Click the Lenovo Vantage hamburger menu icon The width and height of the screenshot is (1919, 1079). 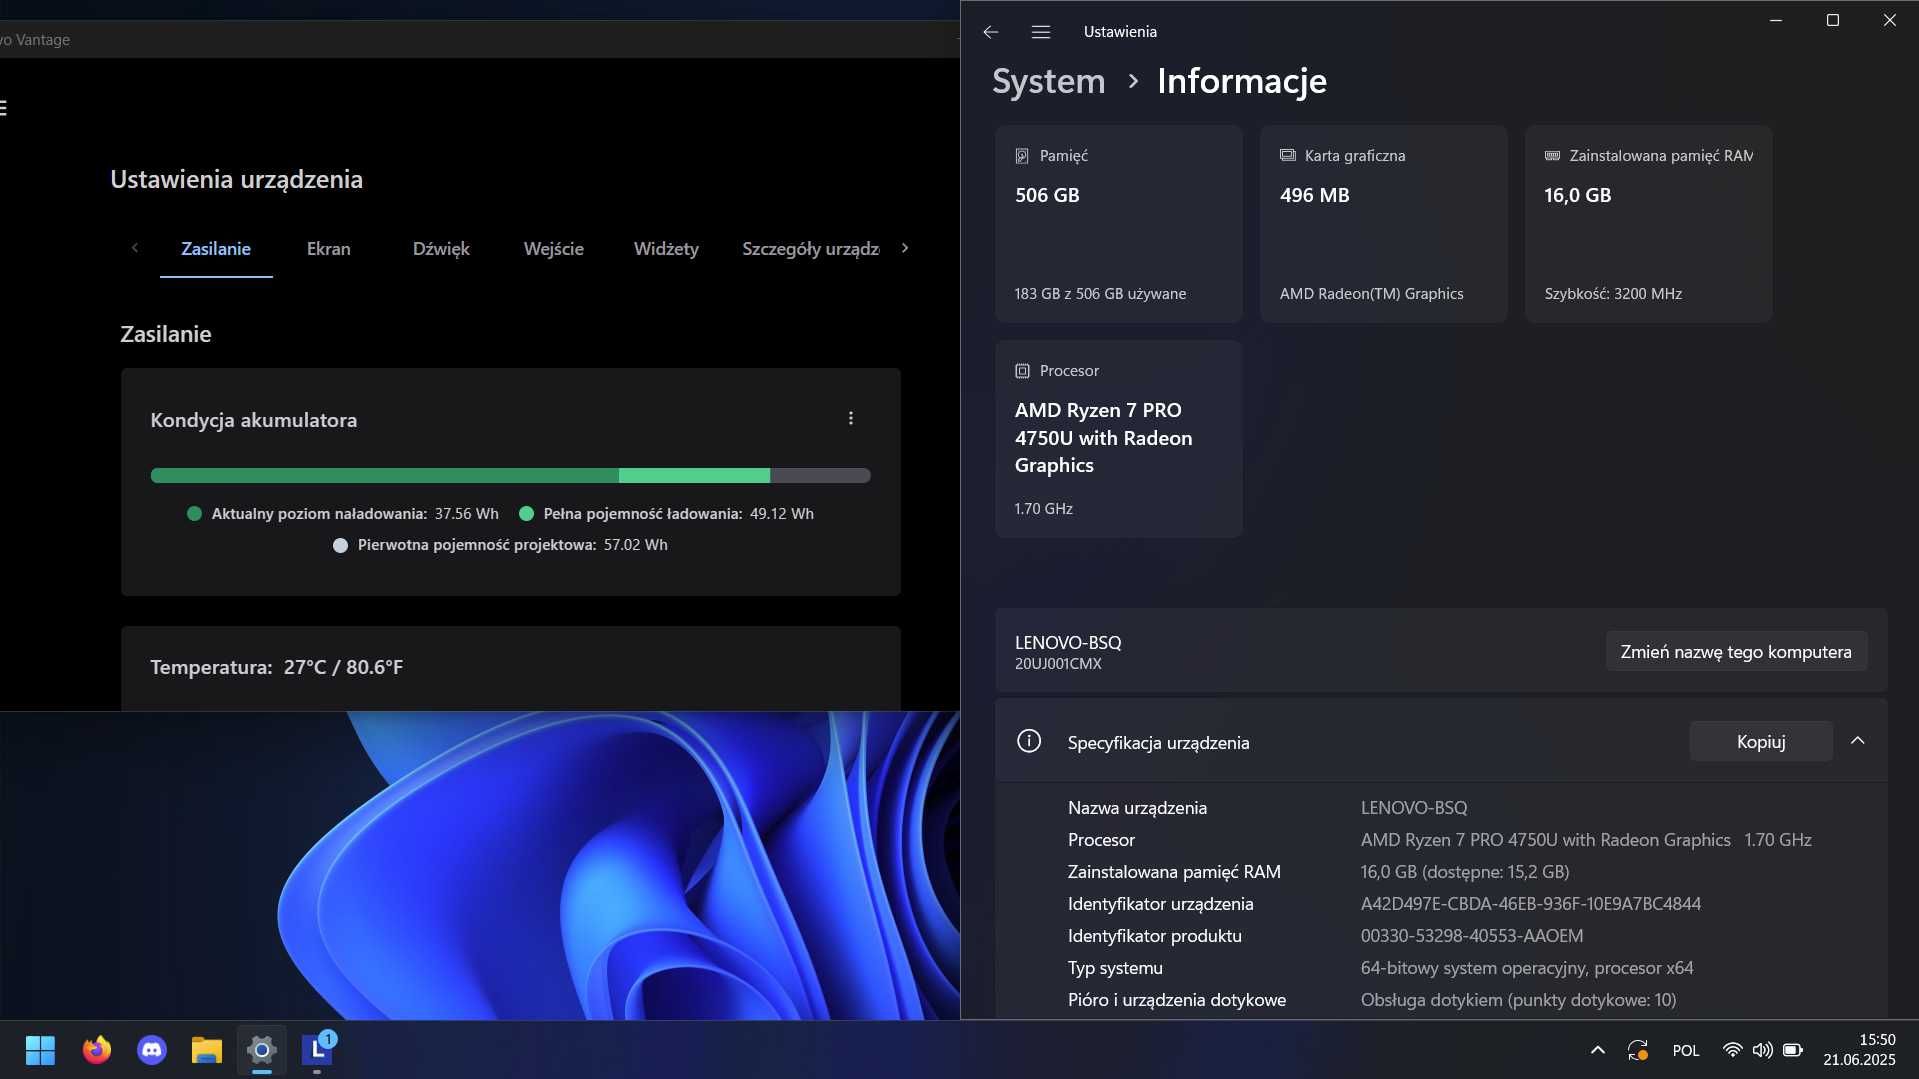[3, 108]
